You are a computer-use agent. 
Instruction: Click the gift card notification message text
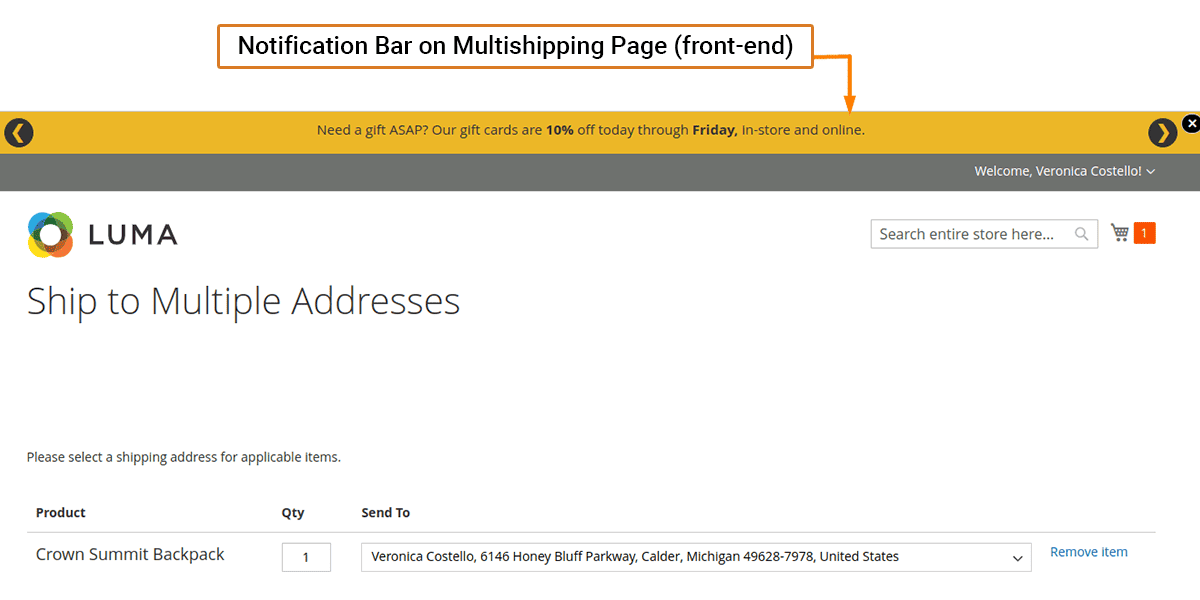(590, 130)
